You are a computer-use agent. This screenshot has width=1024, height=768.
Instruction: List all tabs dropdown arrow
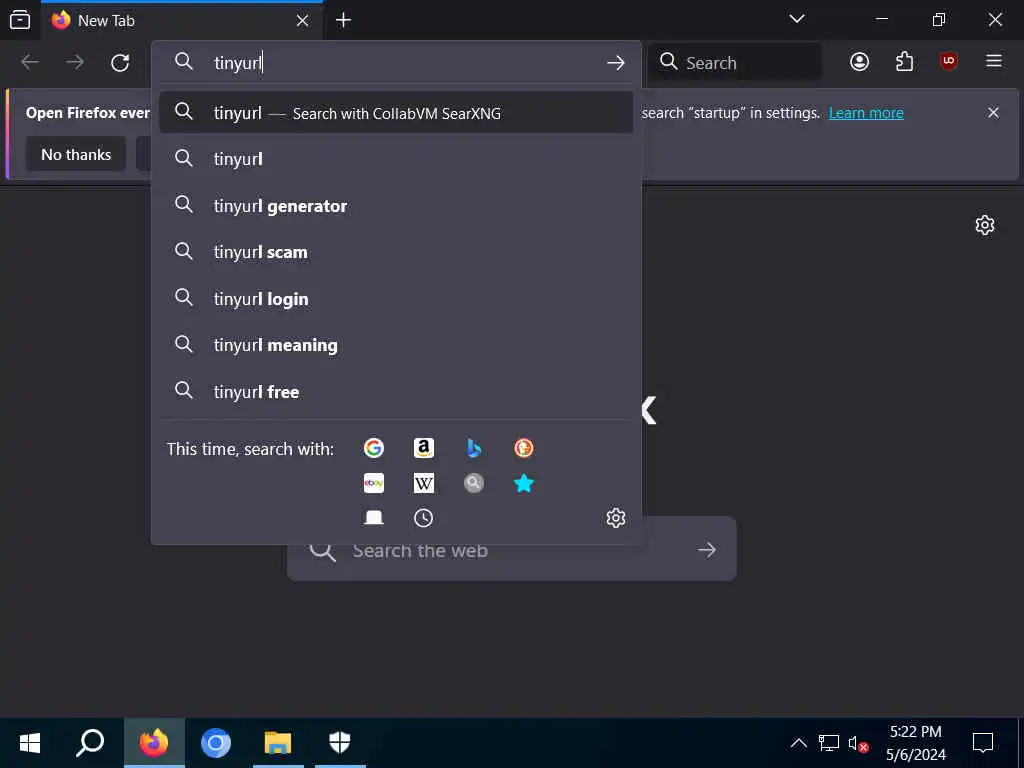tap(797, 19)
